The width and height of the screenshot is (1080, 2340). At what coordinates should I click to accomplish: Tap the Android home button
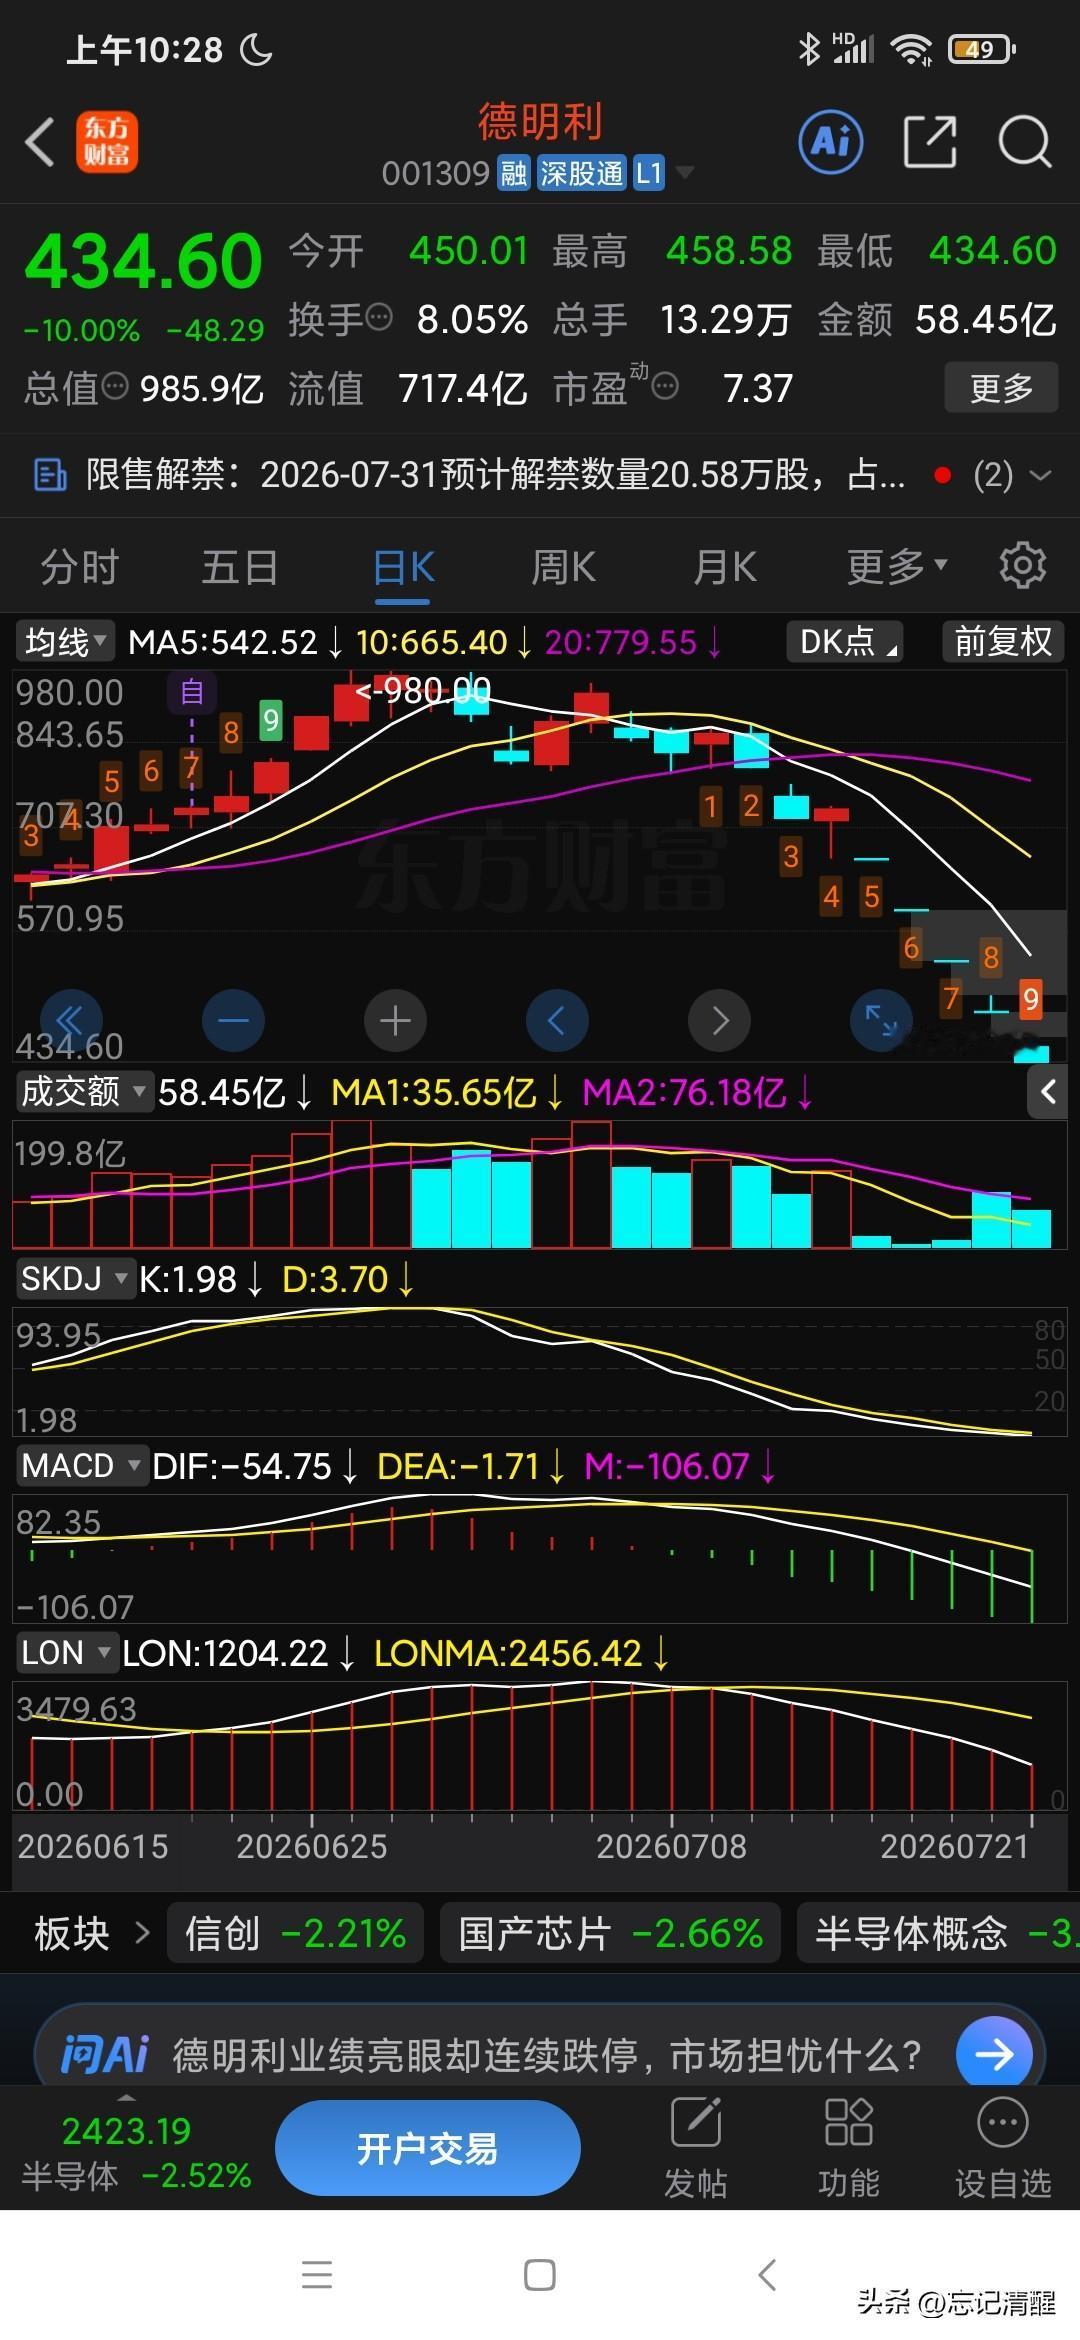pyautogui.click(x=540, y=2274)
